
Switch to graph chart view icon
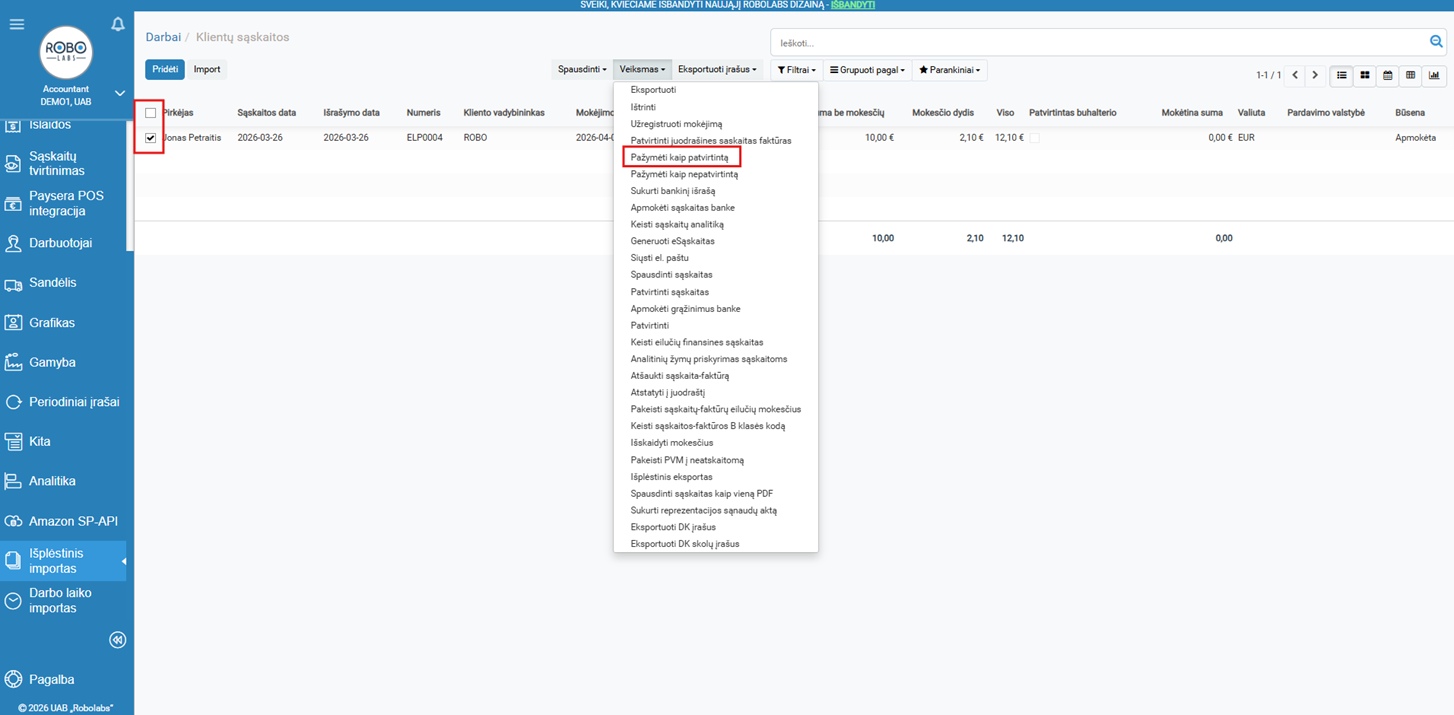pyautogui.click(x=1434, y=75)
